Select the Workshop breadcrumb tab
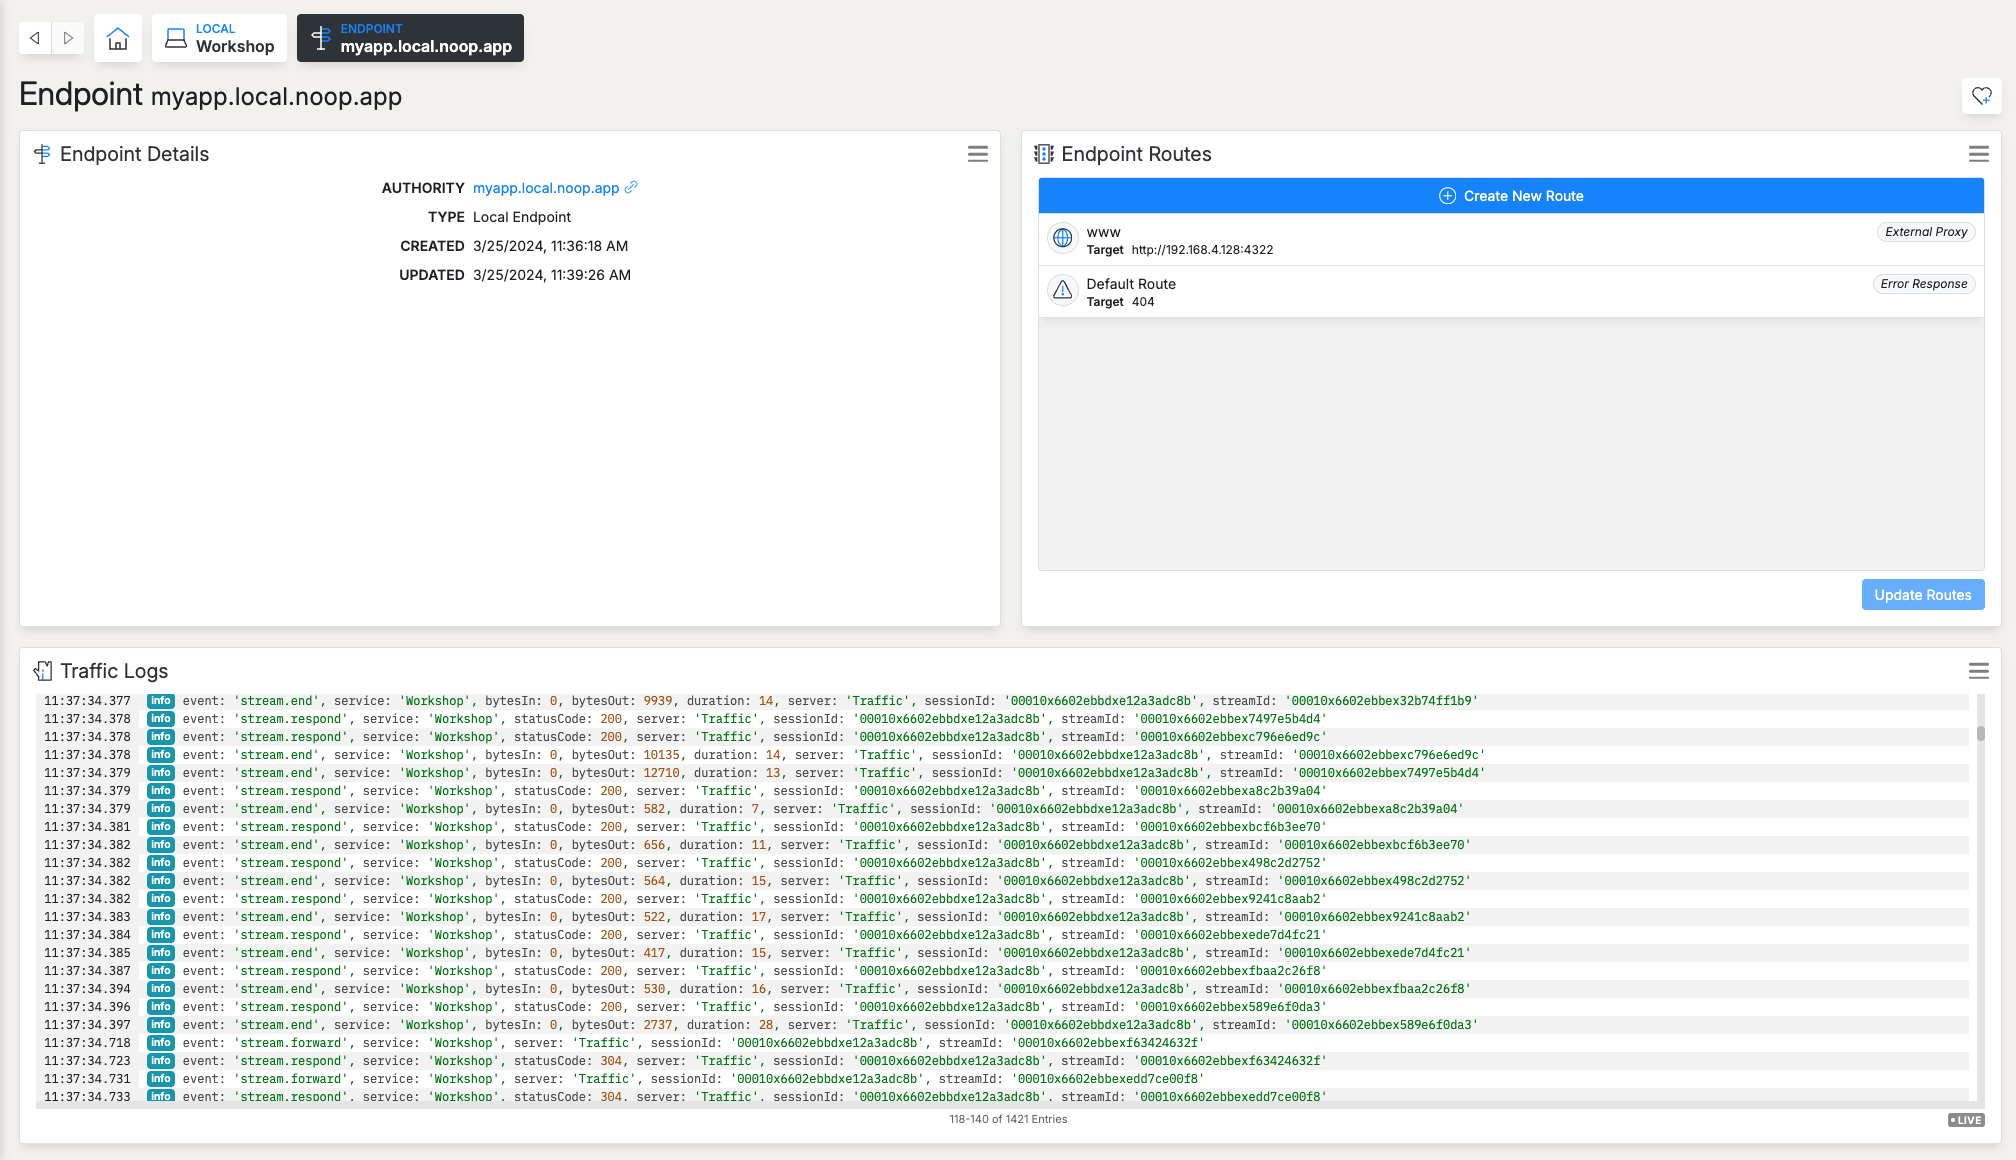 (219, 37)
